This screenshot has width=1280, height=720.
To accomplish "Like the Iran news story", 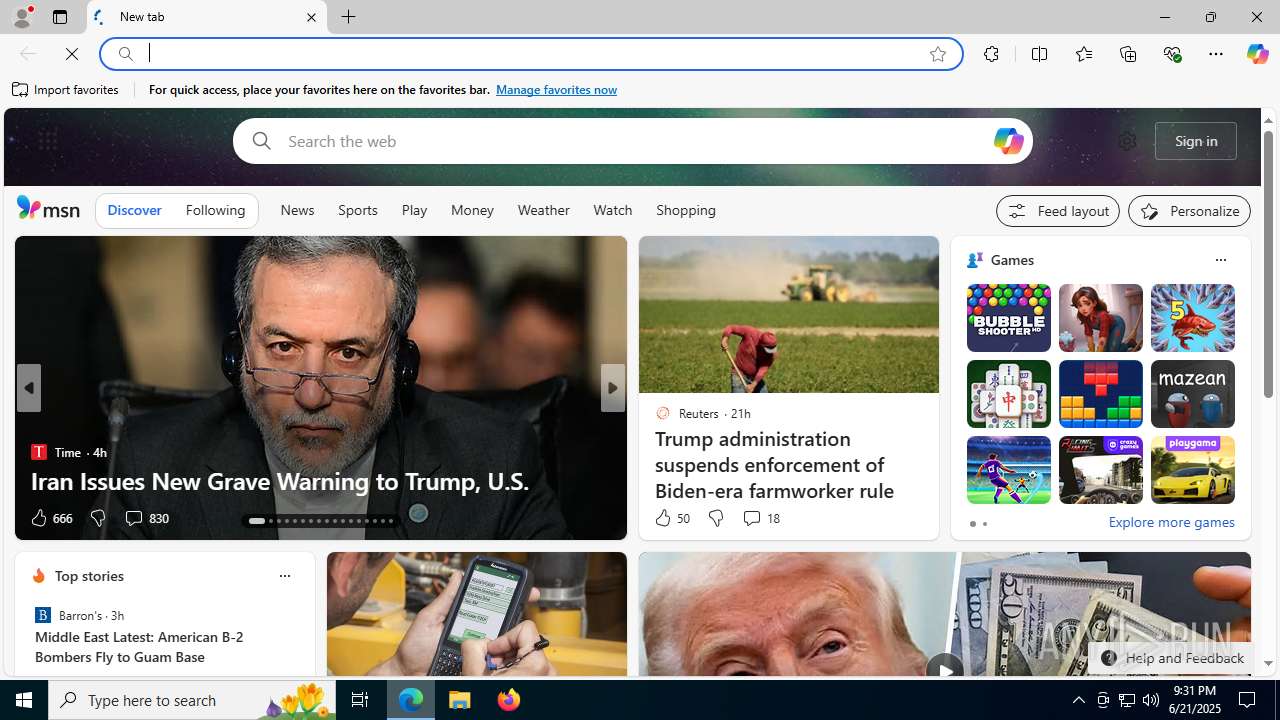I will click(x=50, y=518).
